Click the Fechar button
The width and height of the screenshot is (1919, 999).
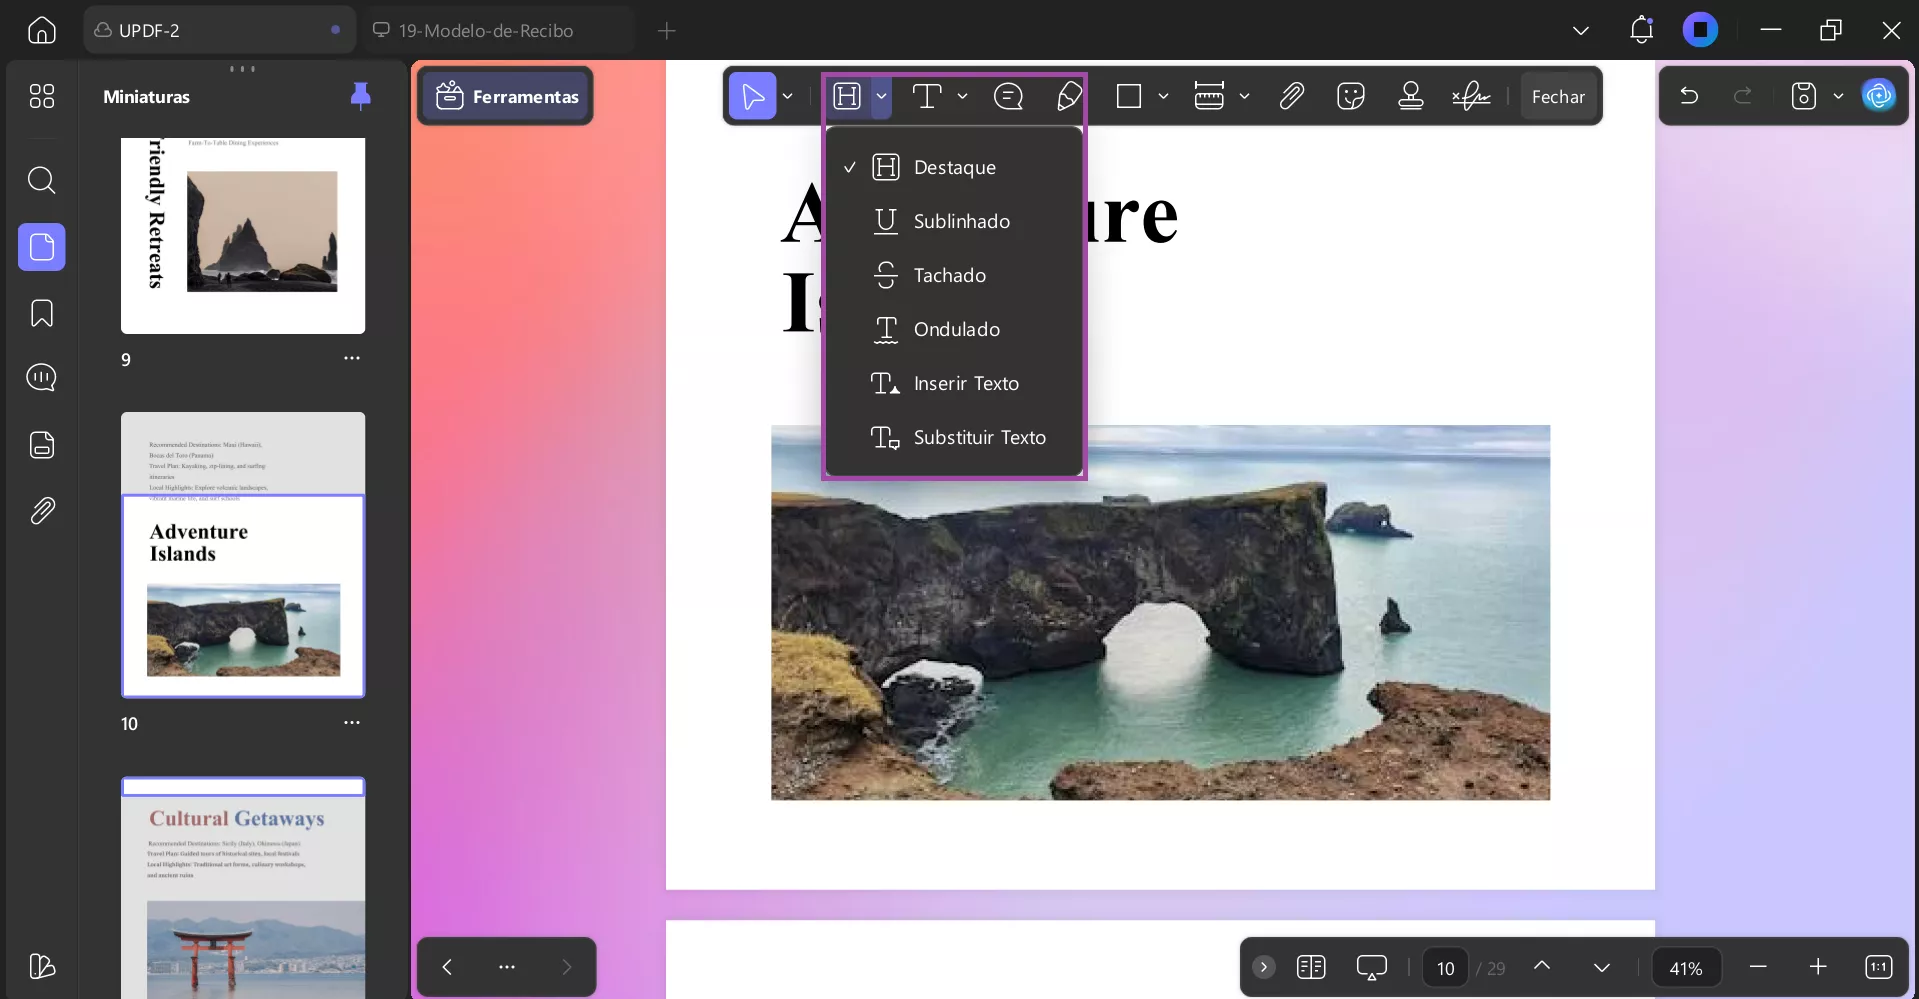[1557, 96]
